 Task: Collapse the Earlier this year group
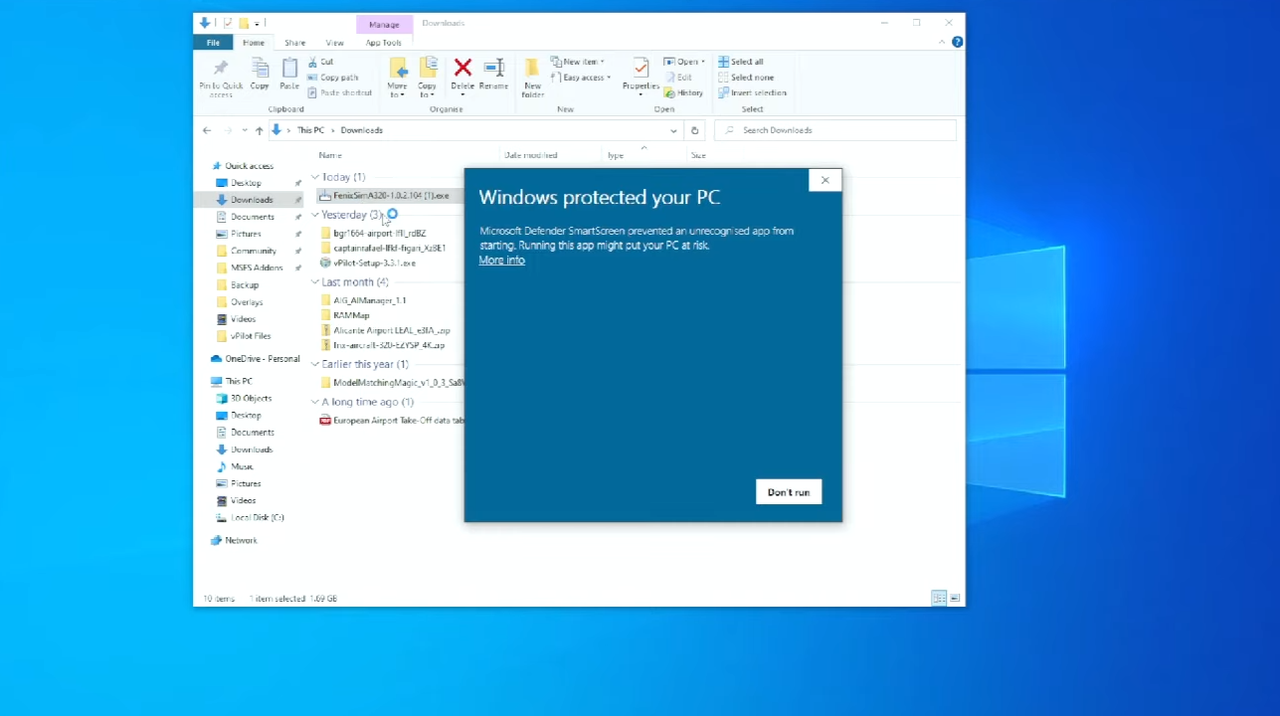pos(315,364)
